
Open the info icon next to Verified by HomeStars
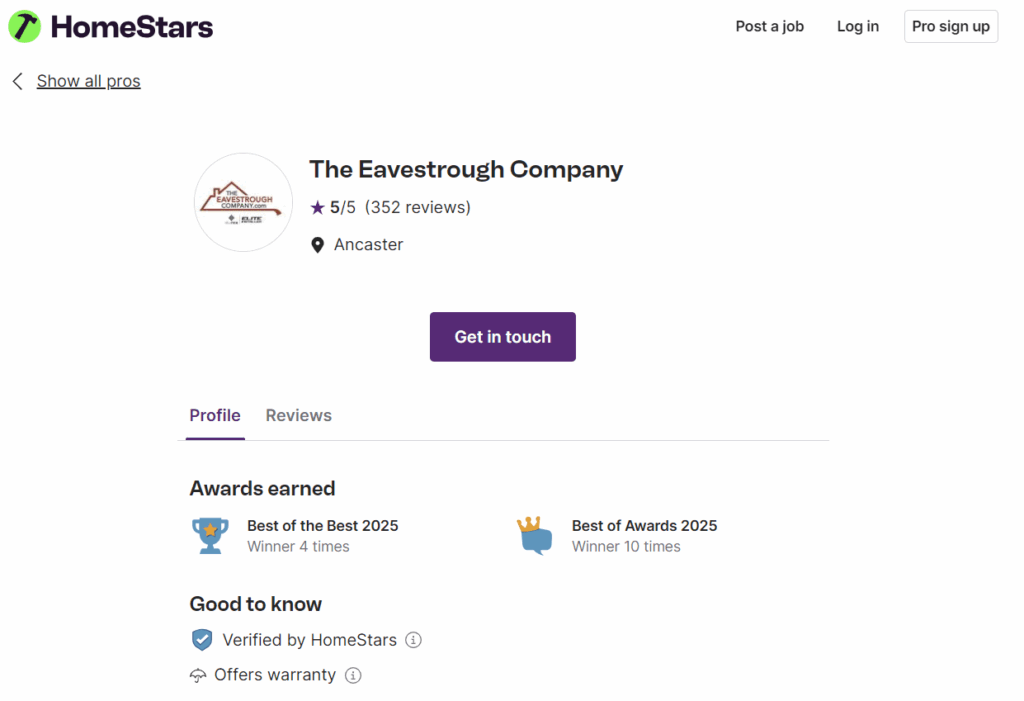click(413, 639)
